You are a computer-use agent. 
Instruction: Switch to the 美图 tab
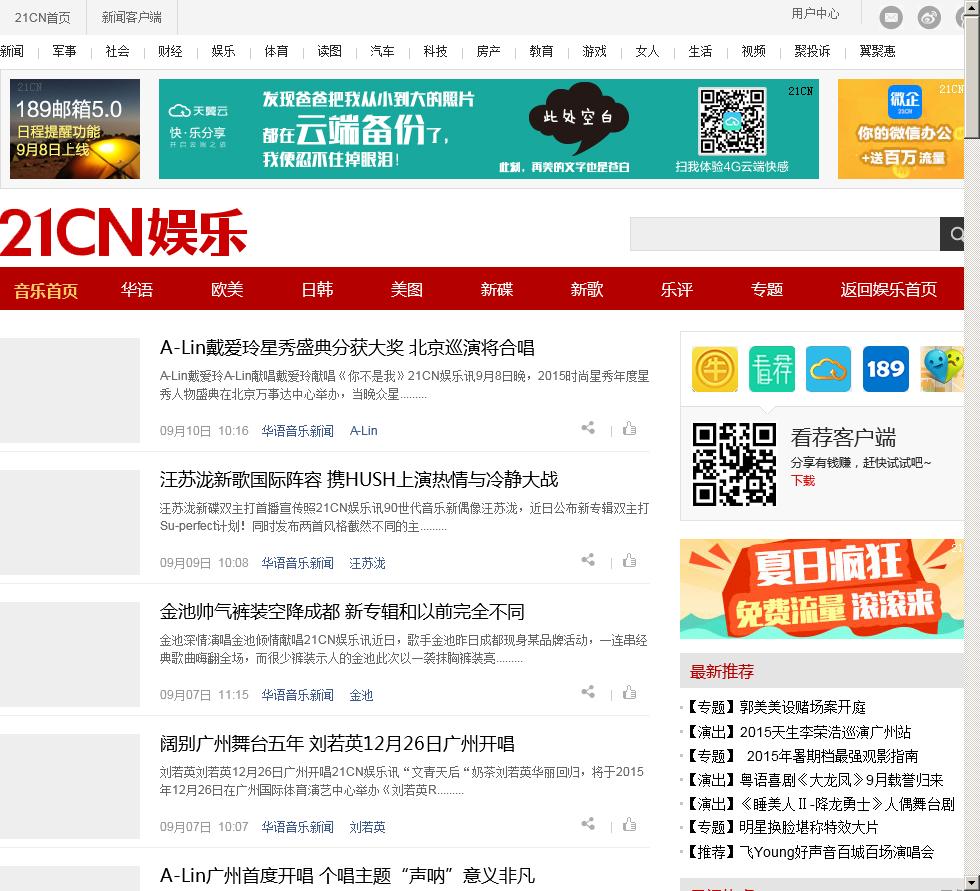tap(407, 289)
